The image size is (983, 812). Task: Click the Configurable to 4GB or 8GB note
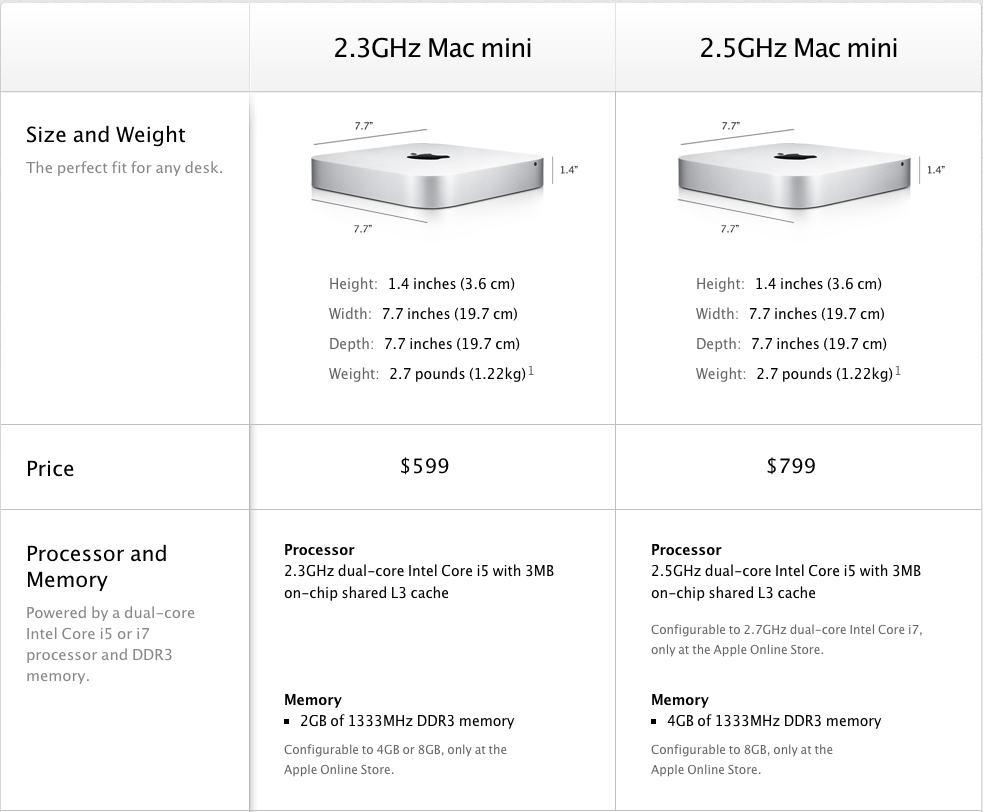tap(395, 759)
